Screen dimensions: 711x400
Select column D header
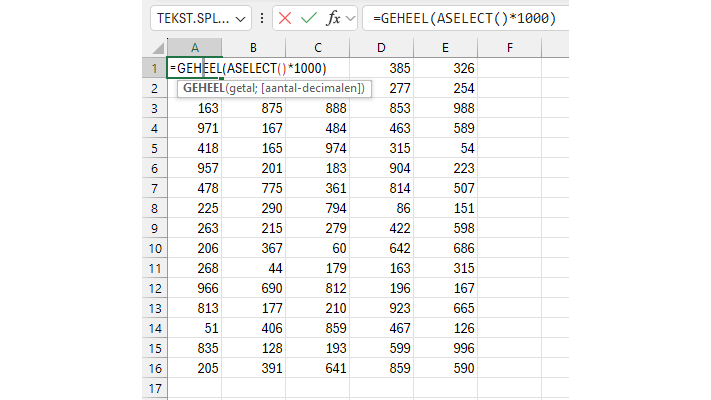[x=381, y=48]
